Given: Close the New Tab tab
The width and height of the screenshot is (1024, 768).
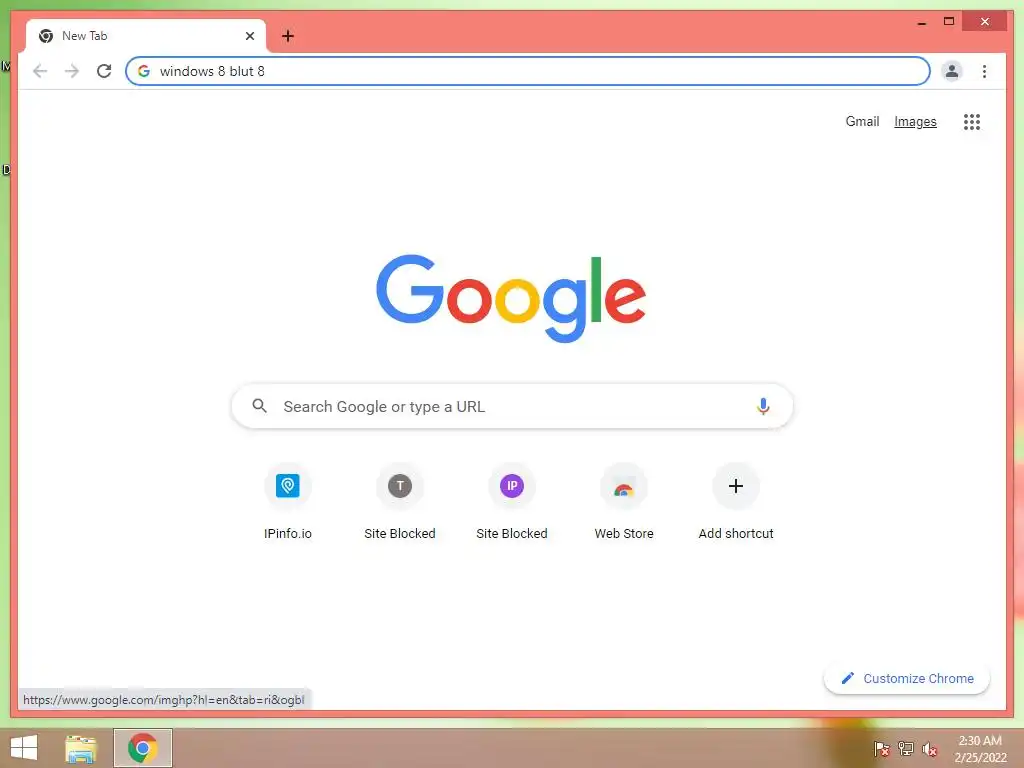Looking at the screenshot, I should (x=249, y=36).
